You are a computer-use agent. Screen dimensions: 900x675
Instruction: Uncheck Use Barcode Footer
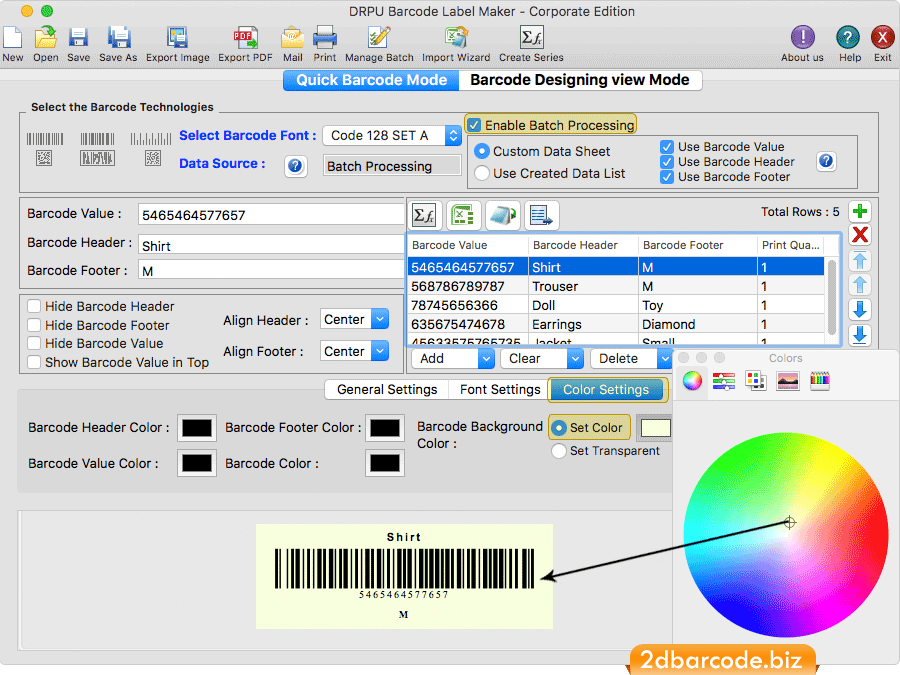point(666,177)
